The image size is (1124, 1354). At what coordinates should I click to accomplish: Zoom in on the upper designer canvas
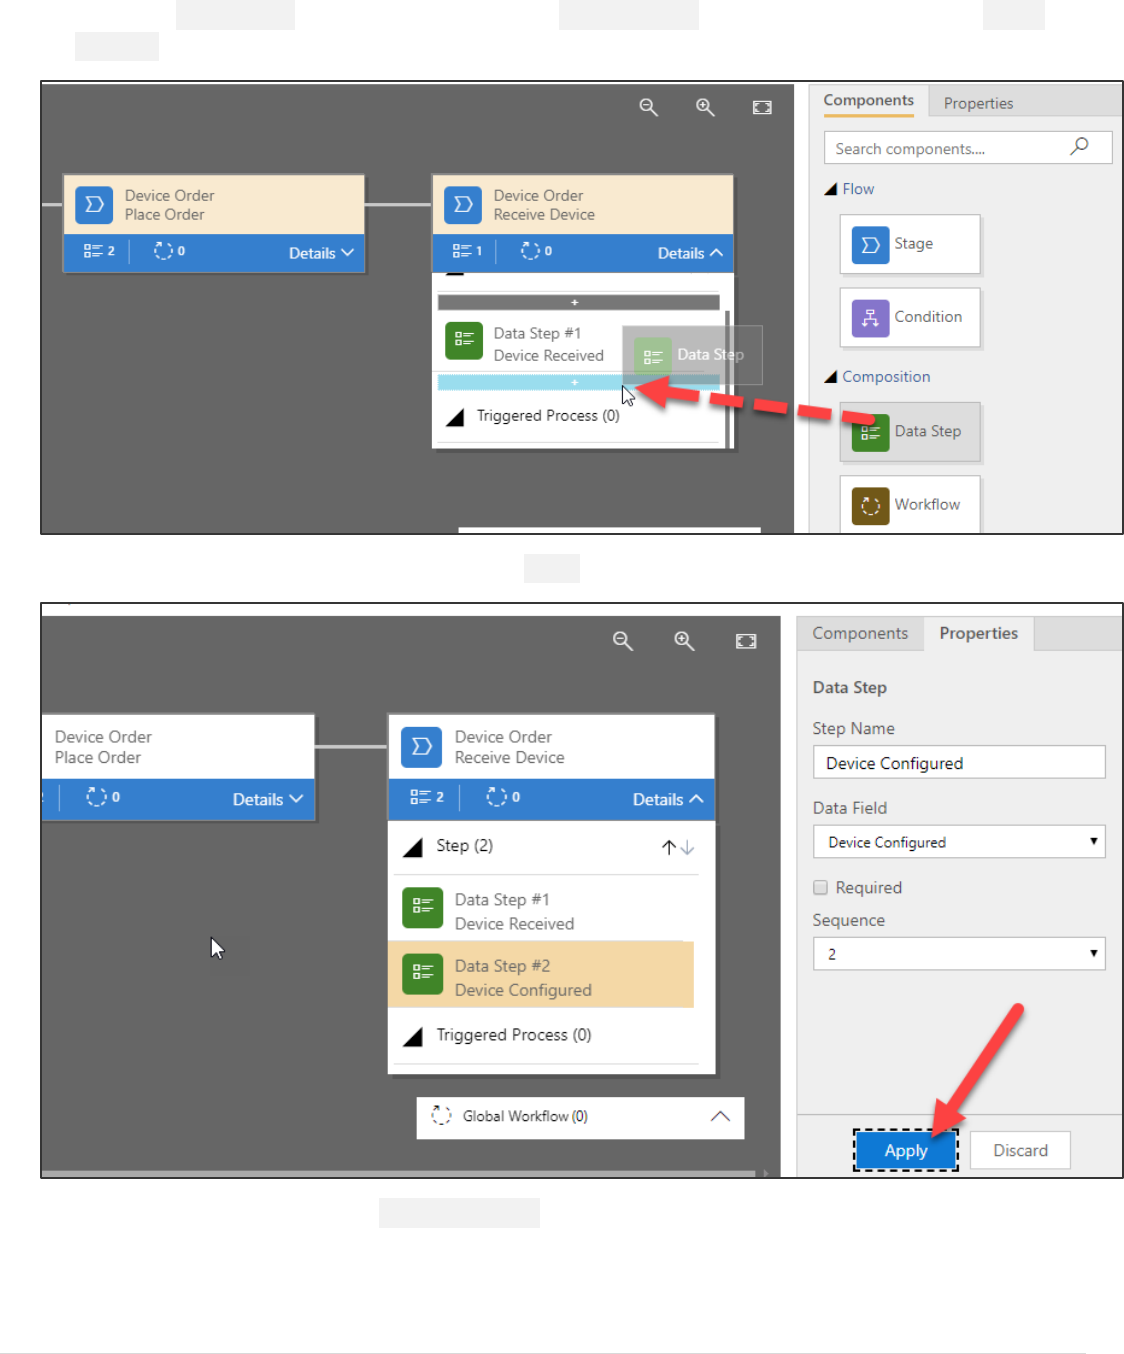(x=705, y=107)
